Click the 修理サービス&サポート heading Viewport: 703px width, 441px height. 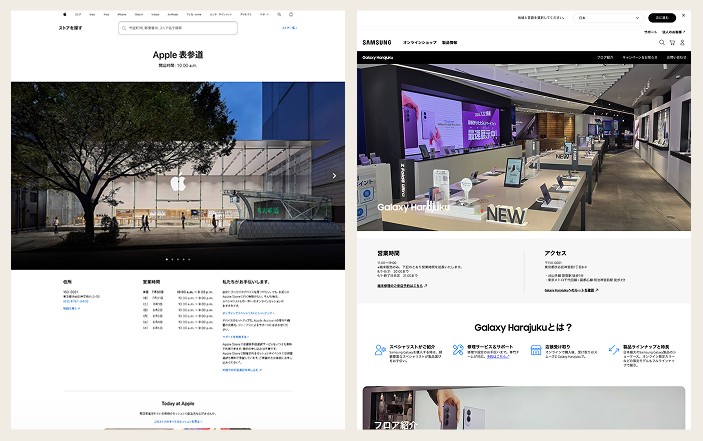[490, 347]
